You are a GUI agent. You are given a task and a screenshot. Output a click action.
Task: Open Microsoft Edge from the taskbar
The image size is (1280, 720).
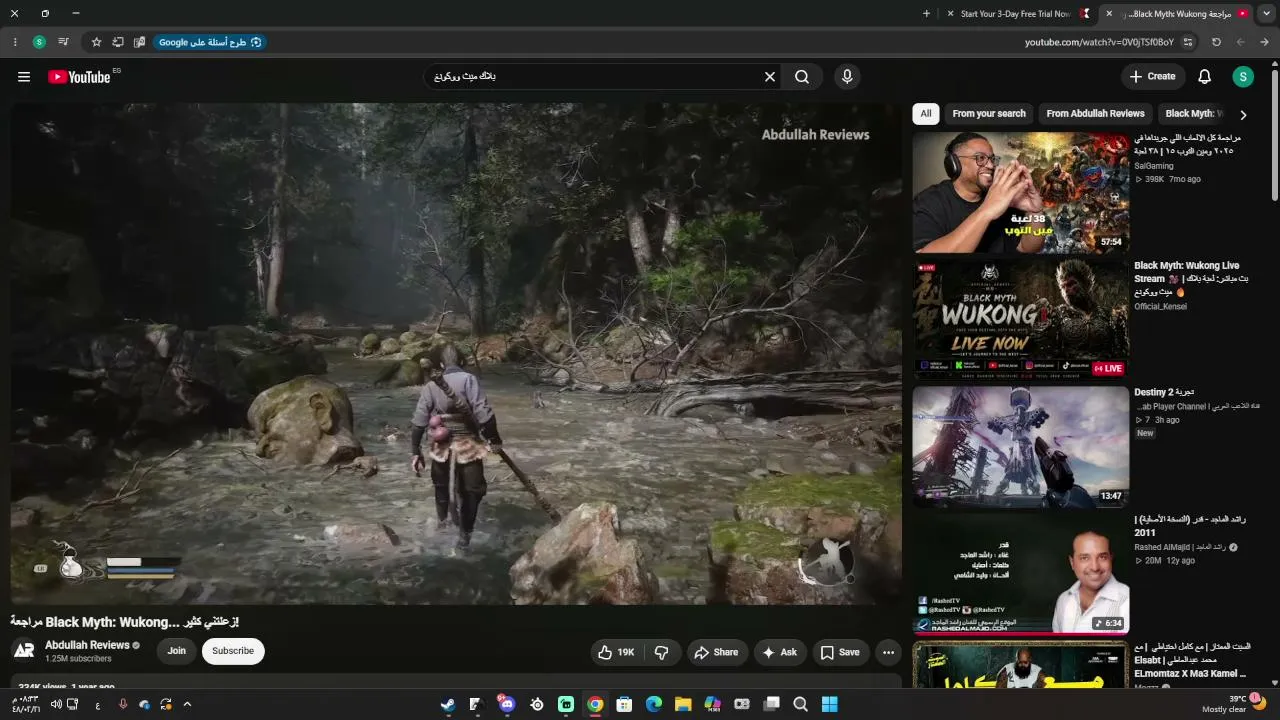click(654, 704)
